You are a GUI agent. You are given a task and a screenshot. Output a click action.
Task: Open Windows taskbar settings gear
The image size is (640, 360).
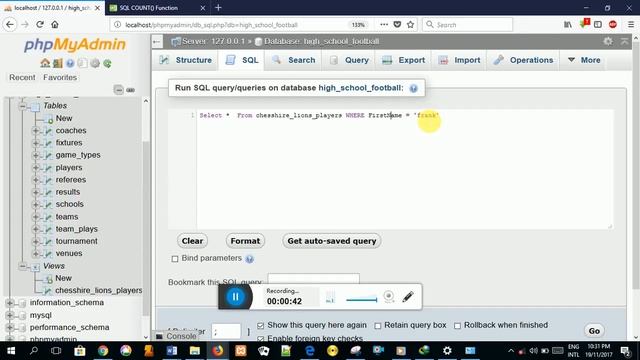coord(447,351)
